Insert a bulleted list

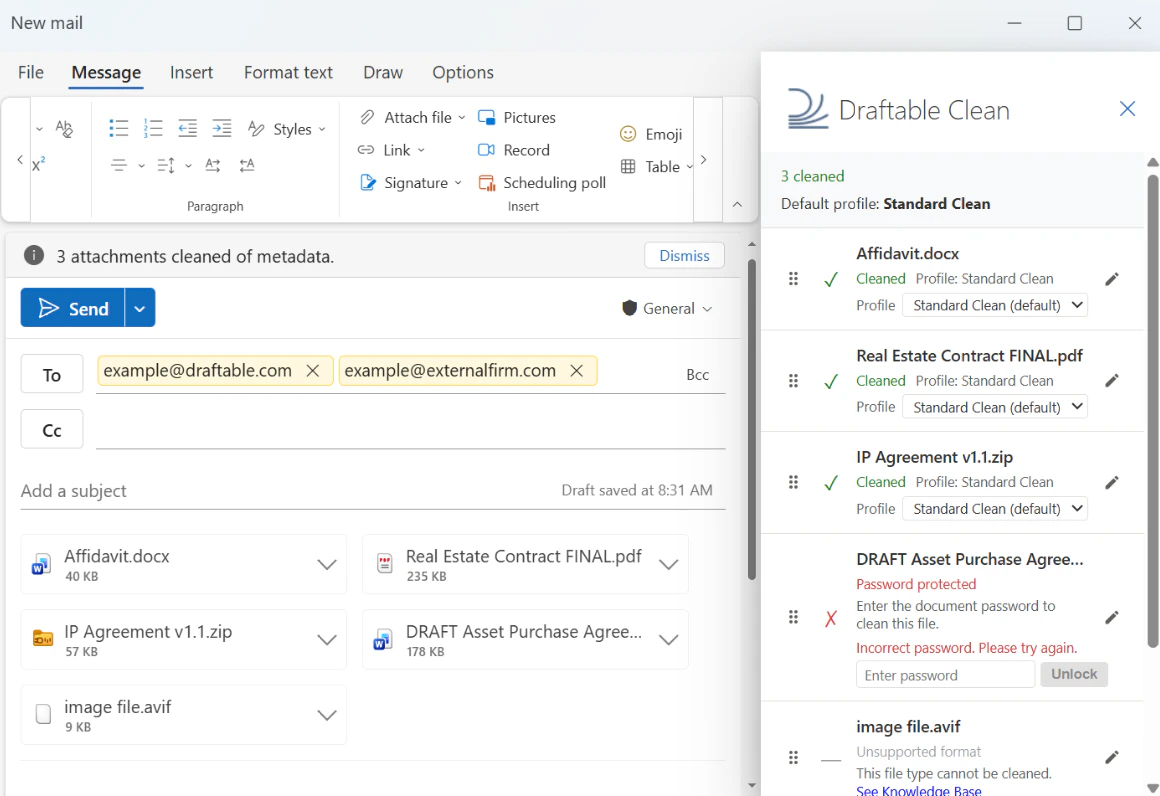(118, 128)
